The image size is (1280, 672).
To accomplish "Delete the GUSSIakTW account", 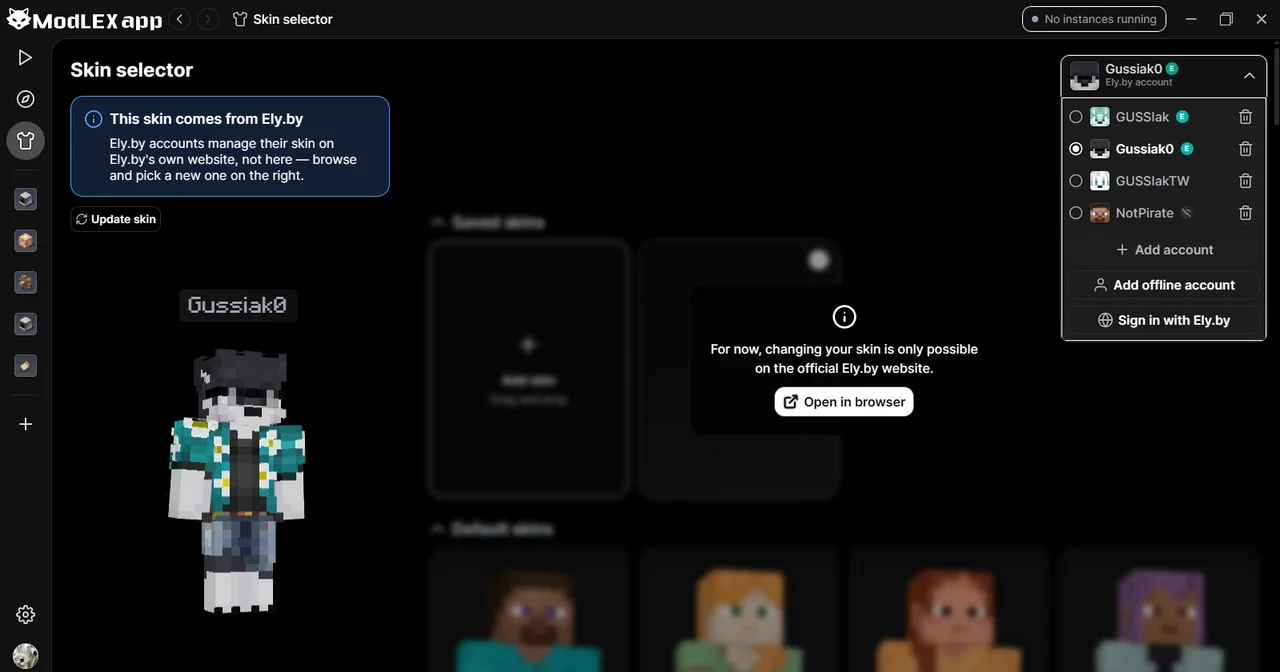I will point(1245,181).
